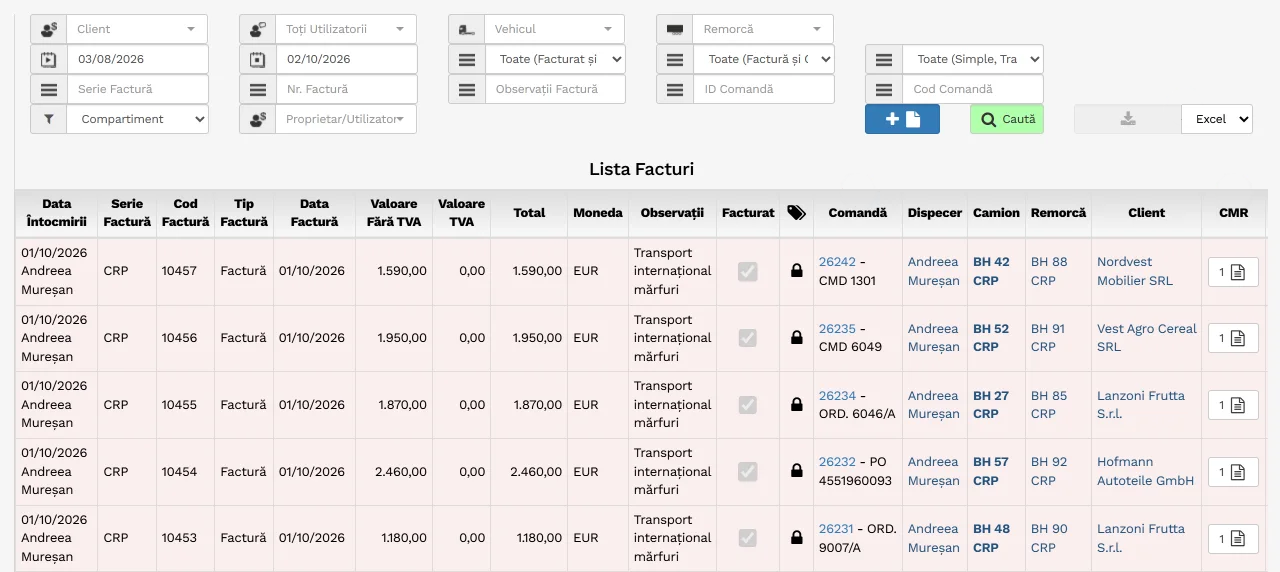The height and width of the screenshot is (572, 1280).
Task: Click the Serie Factură input field
Action: pyautogui.click(x=137, y=89)
